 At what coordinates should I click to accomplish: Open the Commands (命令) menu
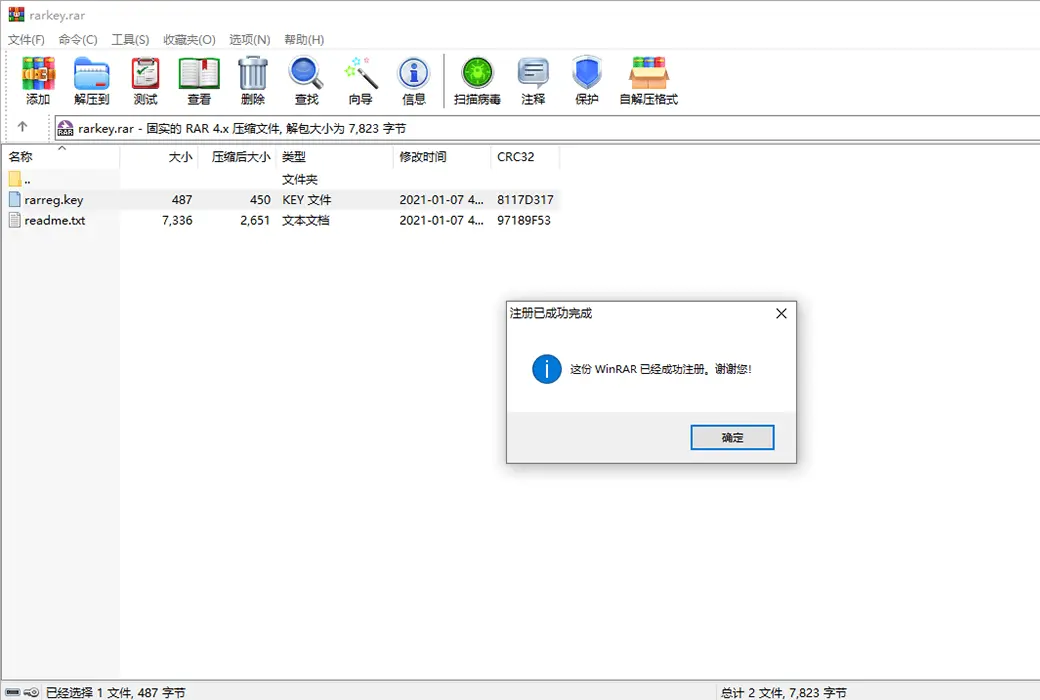[78, 39]
